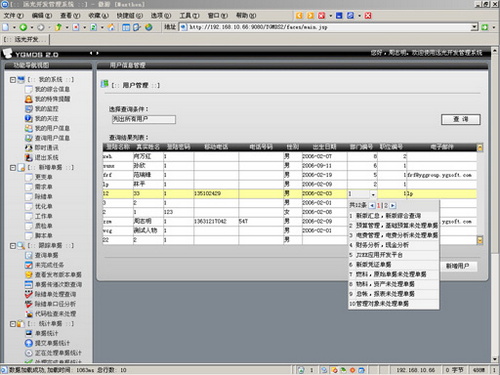Click the home page toolbar icon
This screenshot has width=500, height=375.
coord(111,27)
